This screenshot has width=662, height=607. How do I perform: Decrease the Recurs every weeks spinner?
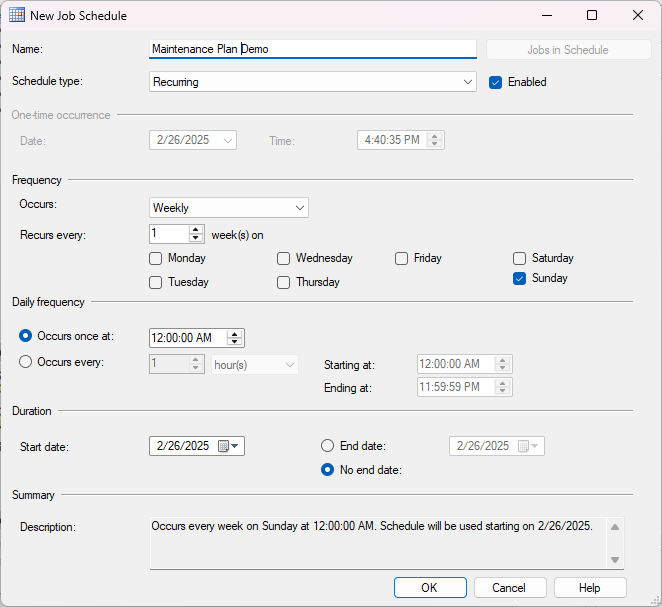(x=195, y=238)
